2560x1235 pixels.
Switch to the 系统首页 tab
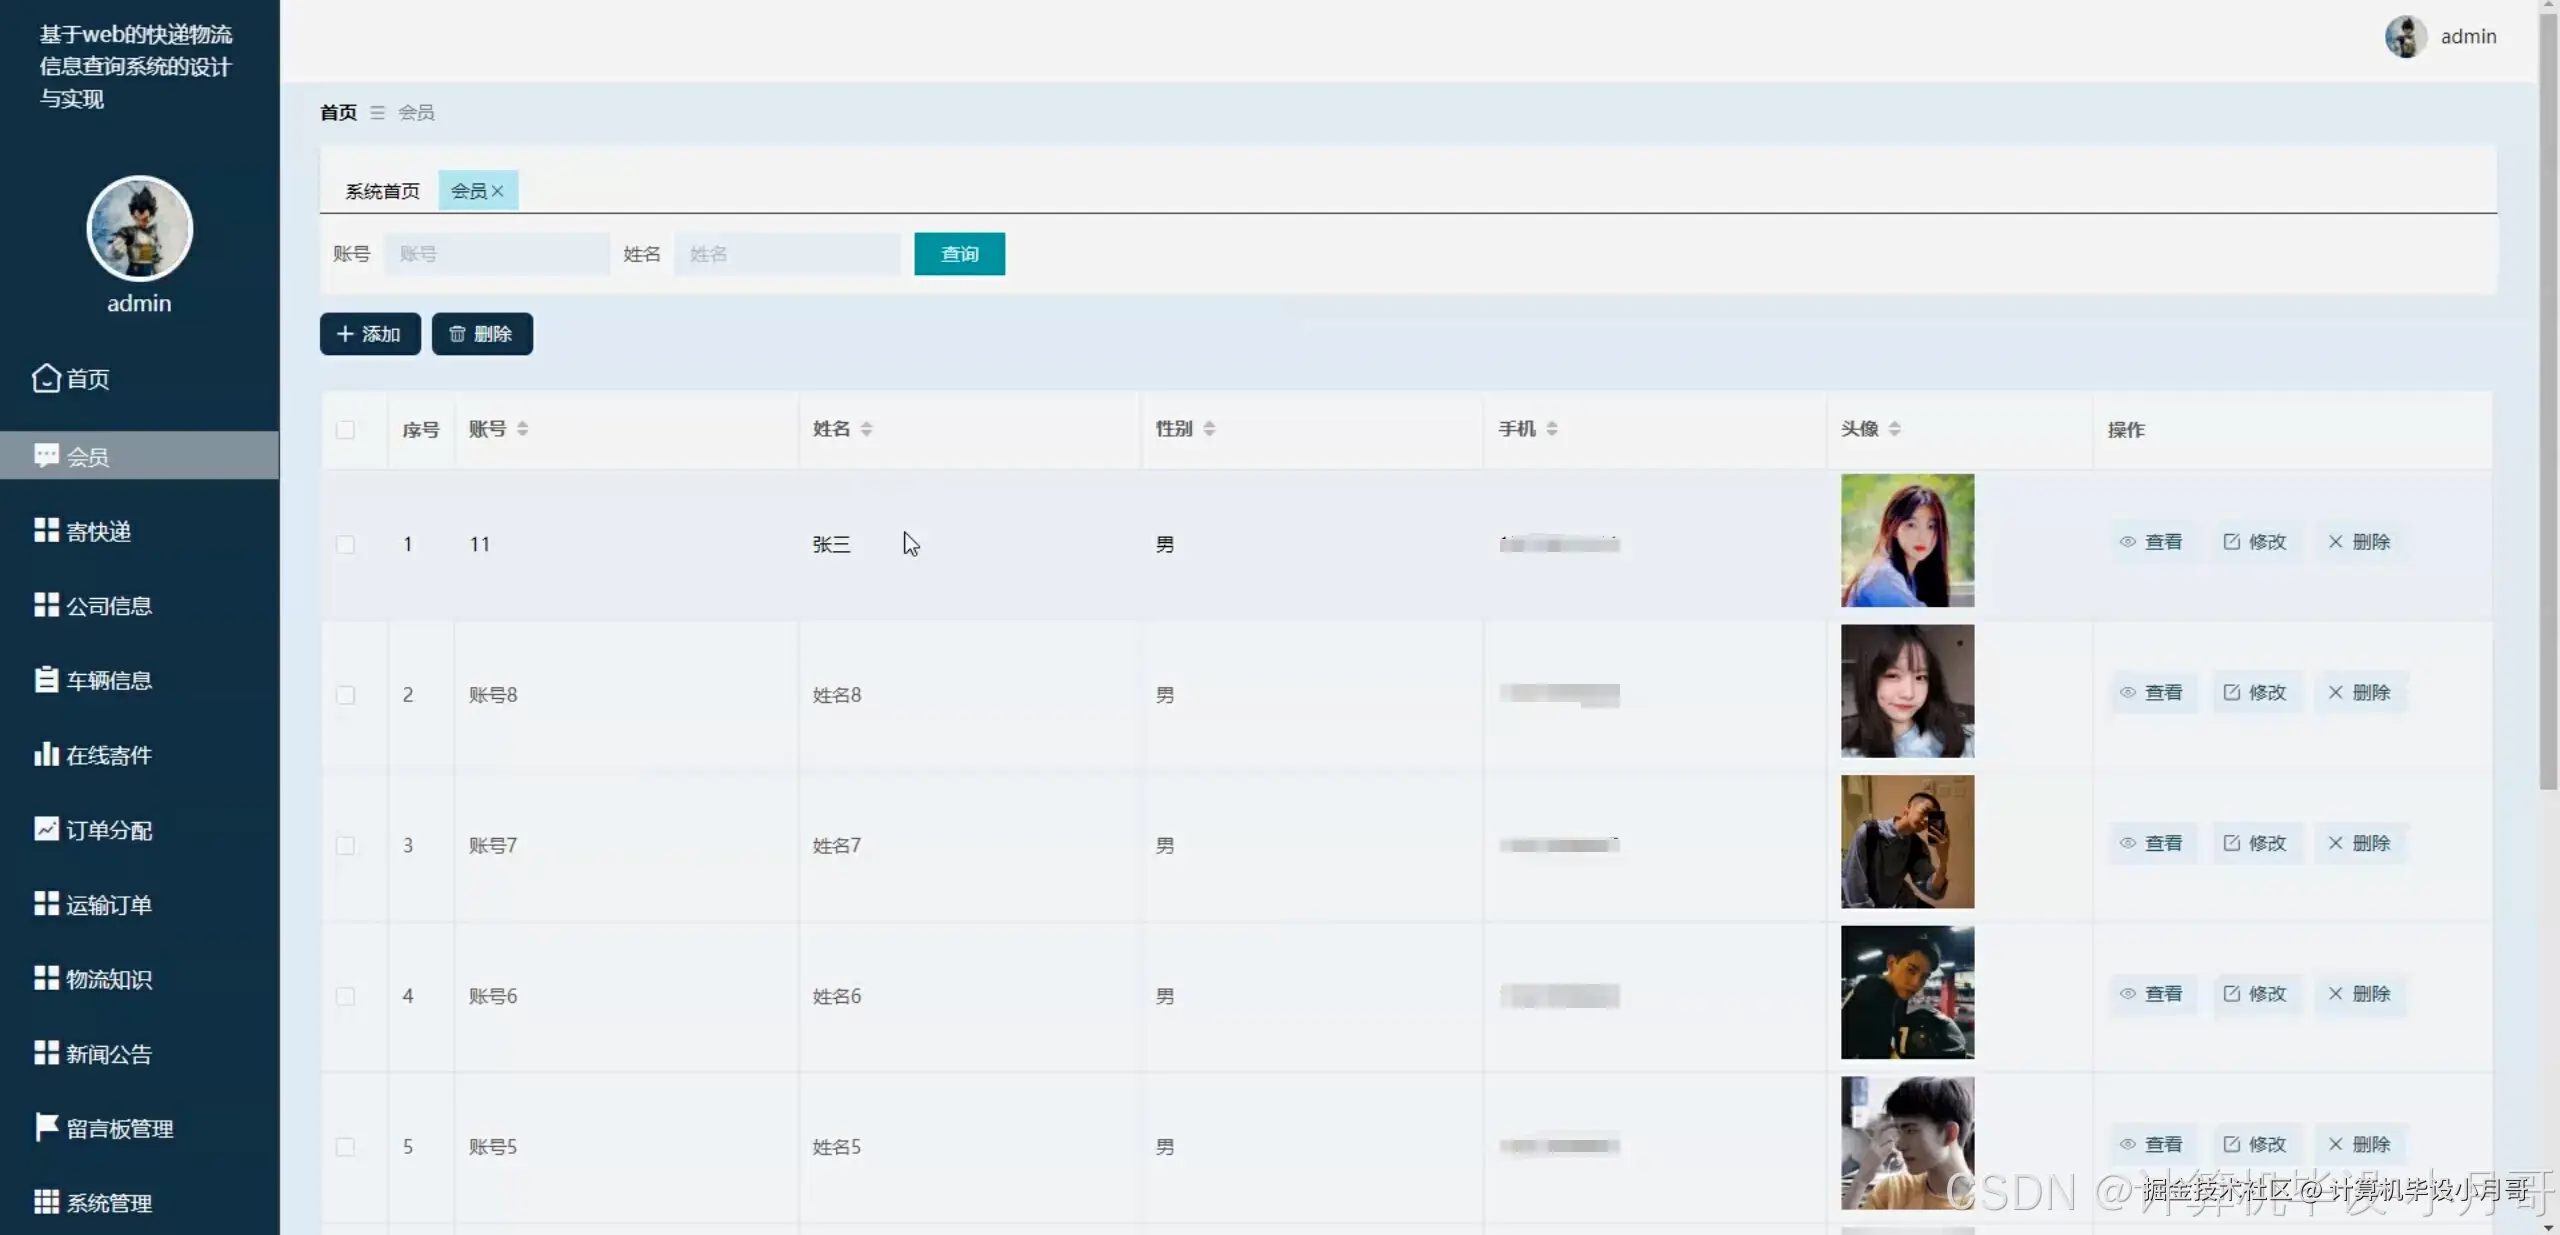point(382,191)
